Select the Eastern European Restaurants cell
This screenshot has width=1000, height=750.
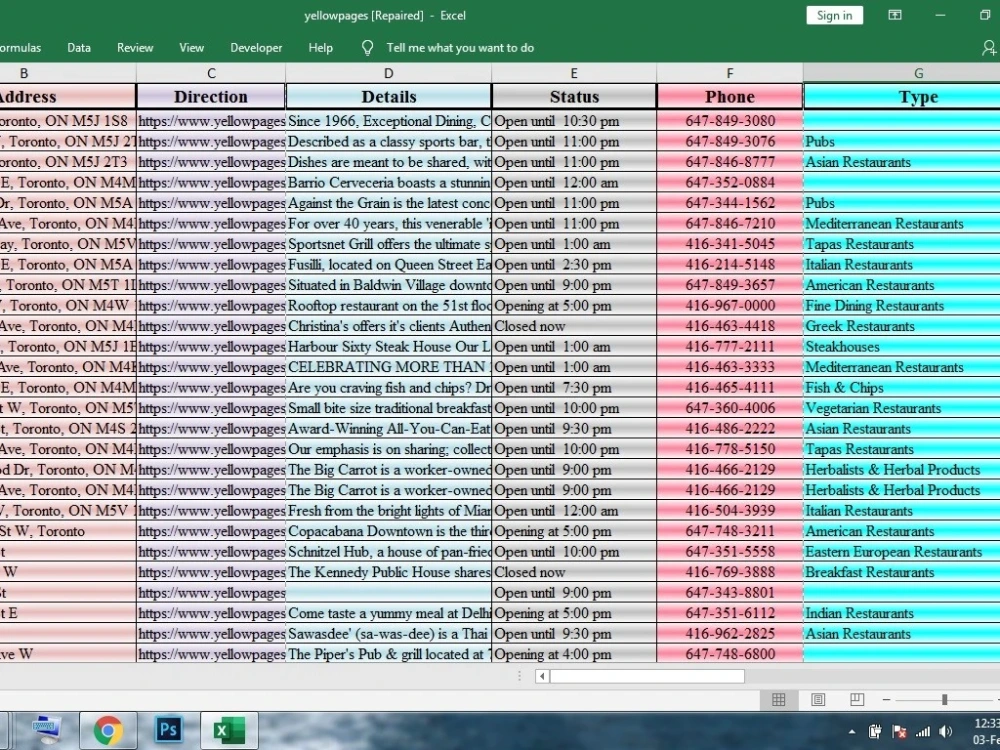(x=902, y=551)
